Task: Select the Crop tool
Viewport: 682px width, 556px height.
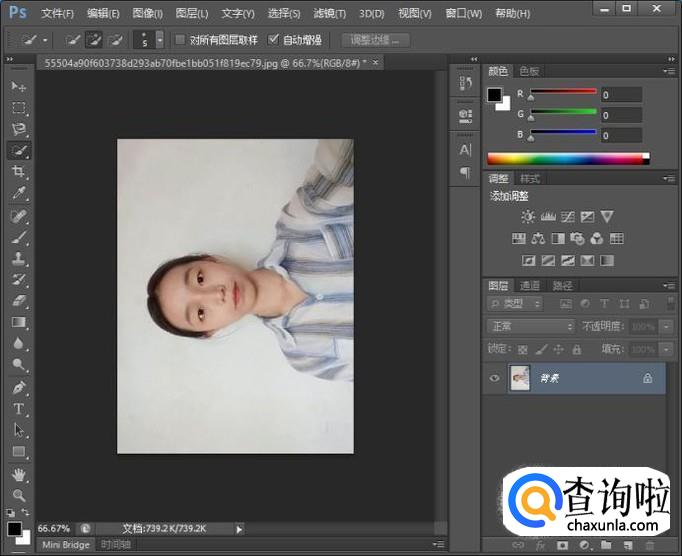Action: (x=19, y=172)
